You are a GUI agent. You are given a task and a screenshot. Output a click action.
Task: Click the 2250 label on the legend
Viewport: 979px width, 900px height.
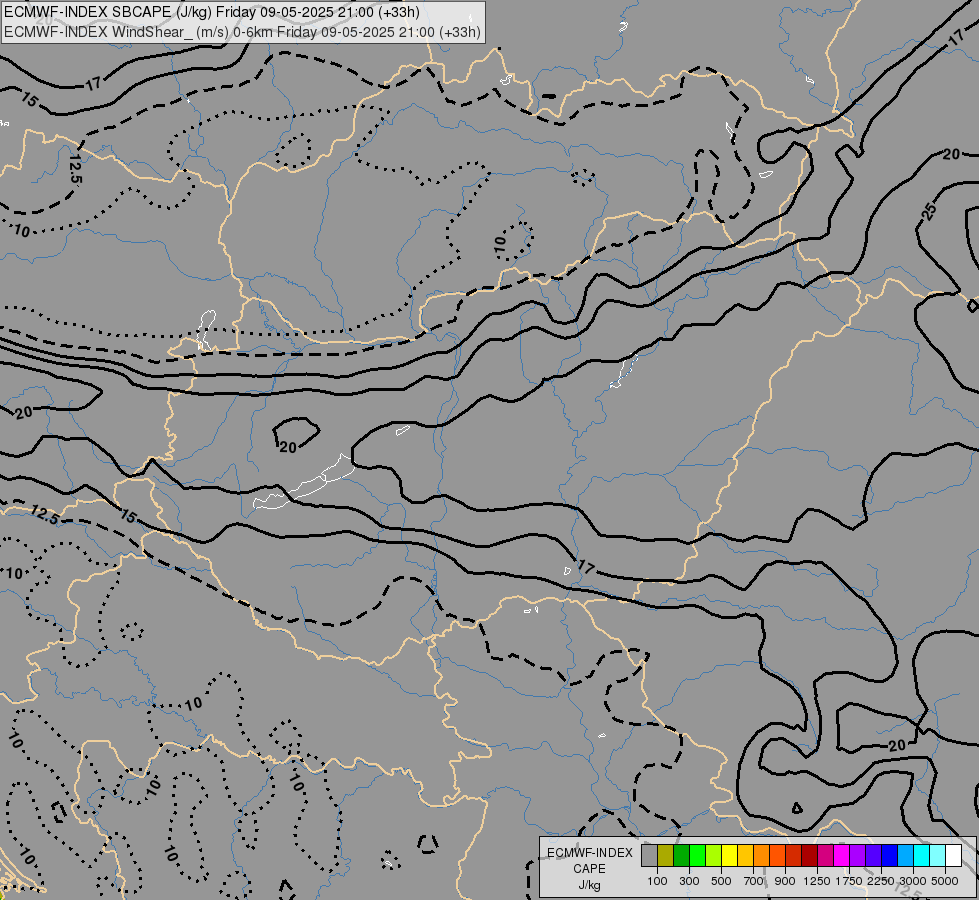pos(881,881)
